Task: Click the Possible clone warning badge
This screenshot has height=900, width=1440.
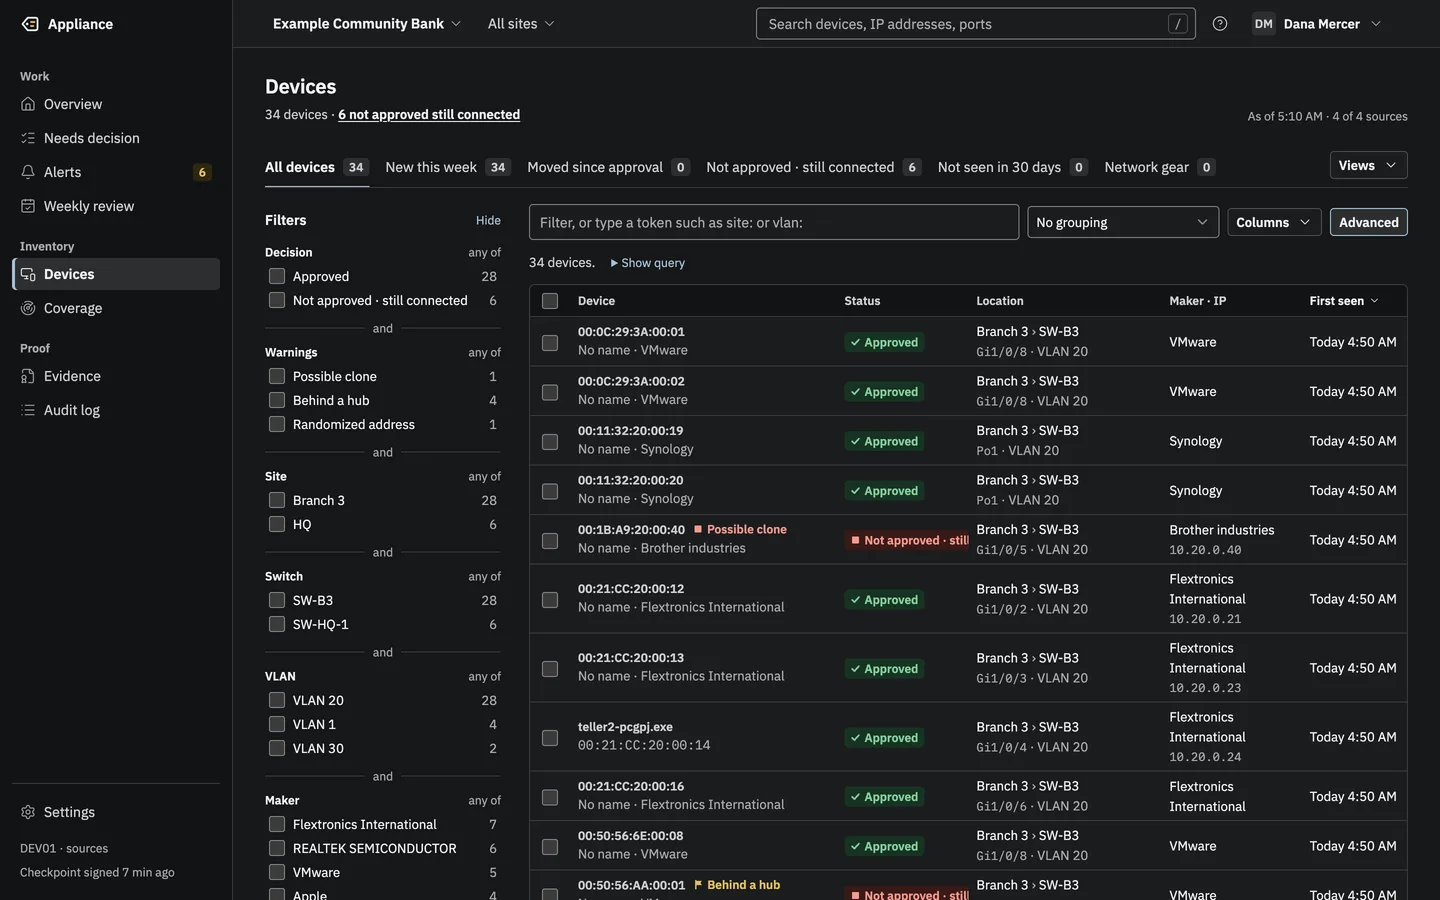Action: pyautogui.click(x=740, y=530)
